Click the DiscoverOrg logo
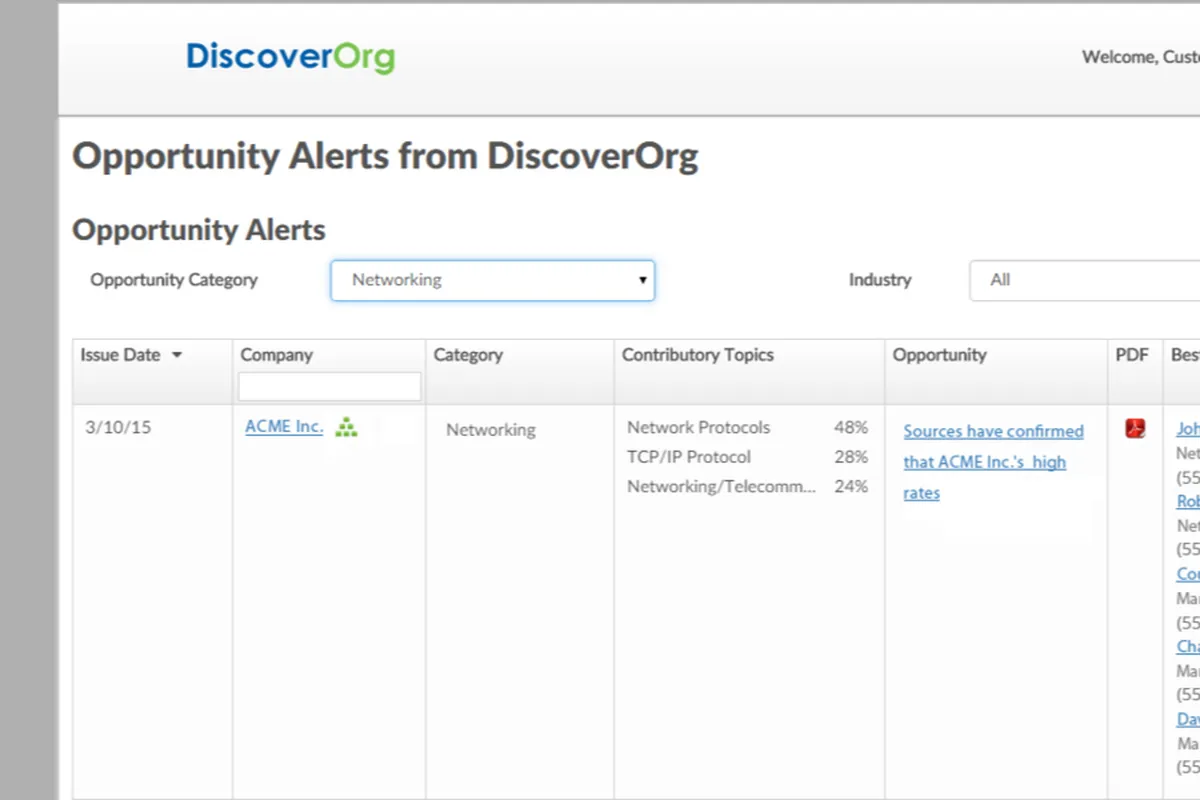This screenshot has height=800, width=1200. (290, 57)
